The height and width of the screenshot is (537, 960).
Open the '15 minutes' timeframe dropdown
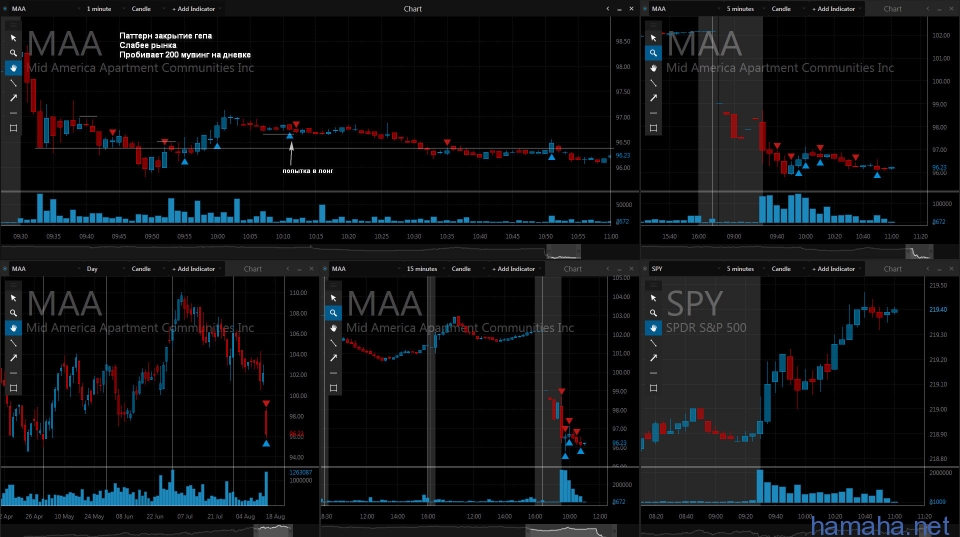[424, 269]
